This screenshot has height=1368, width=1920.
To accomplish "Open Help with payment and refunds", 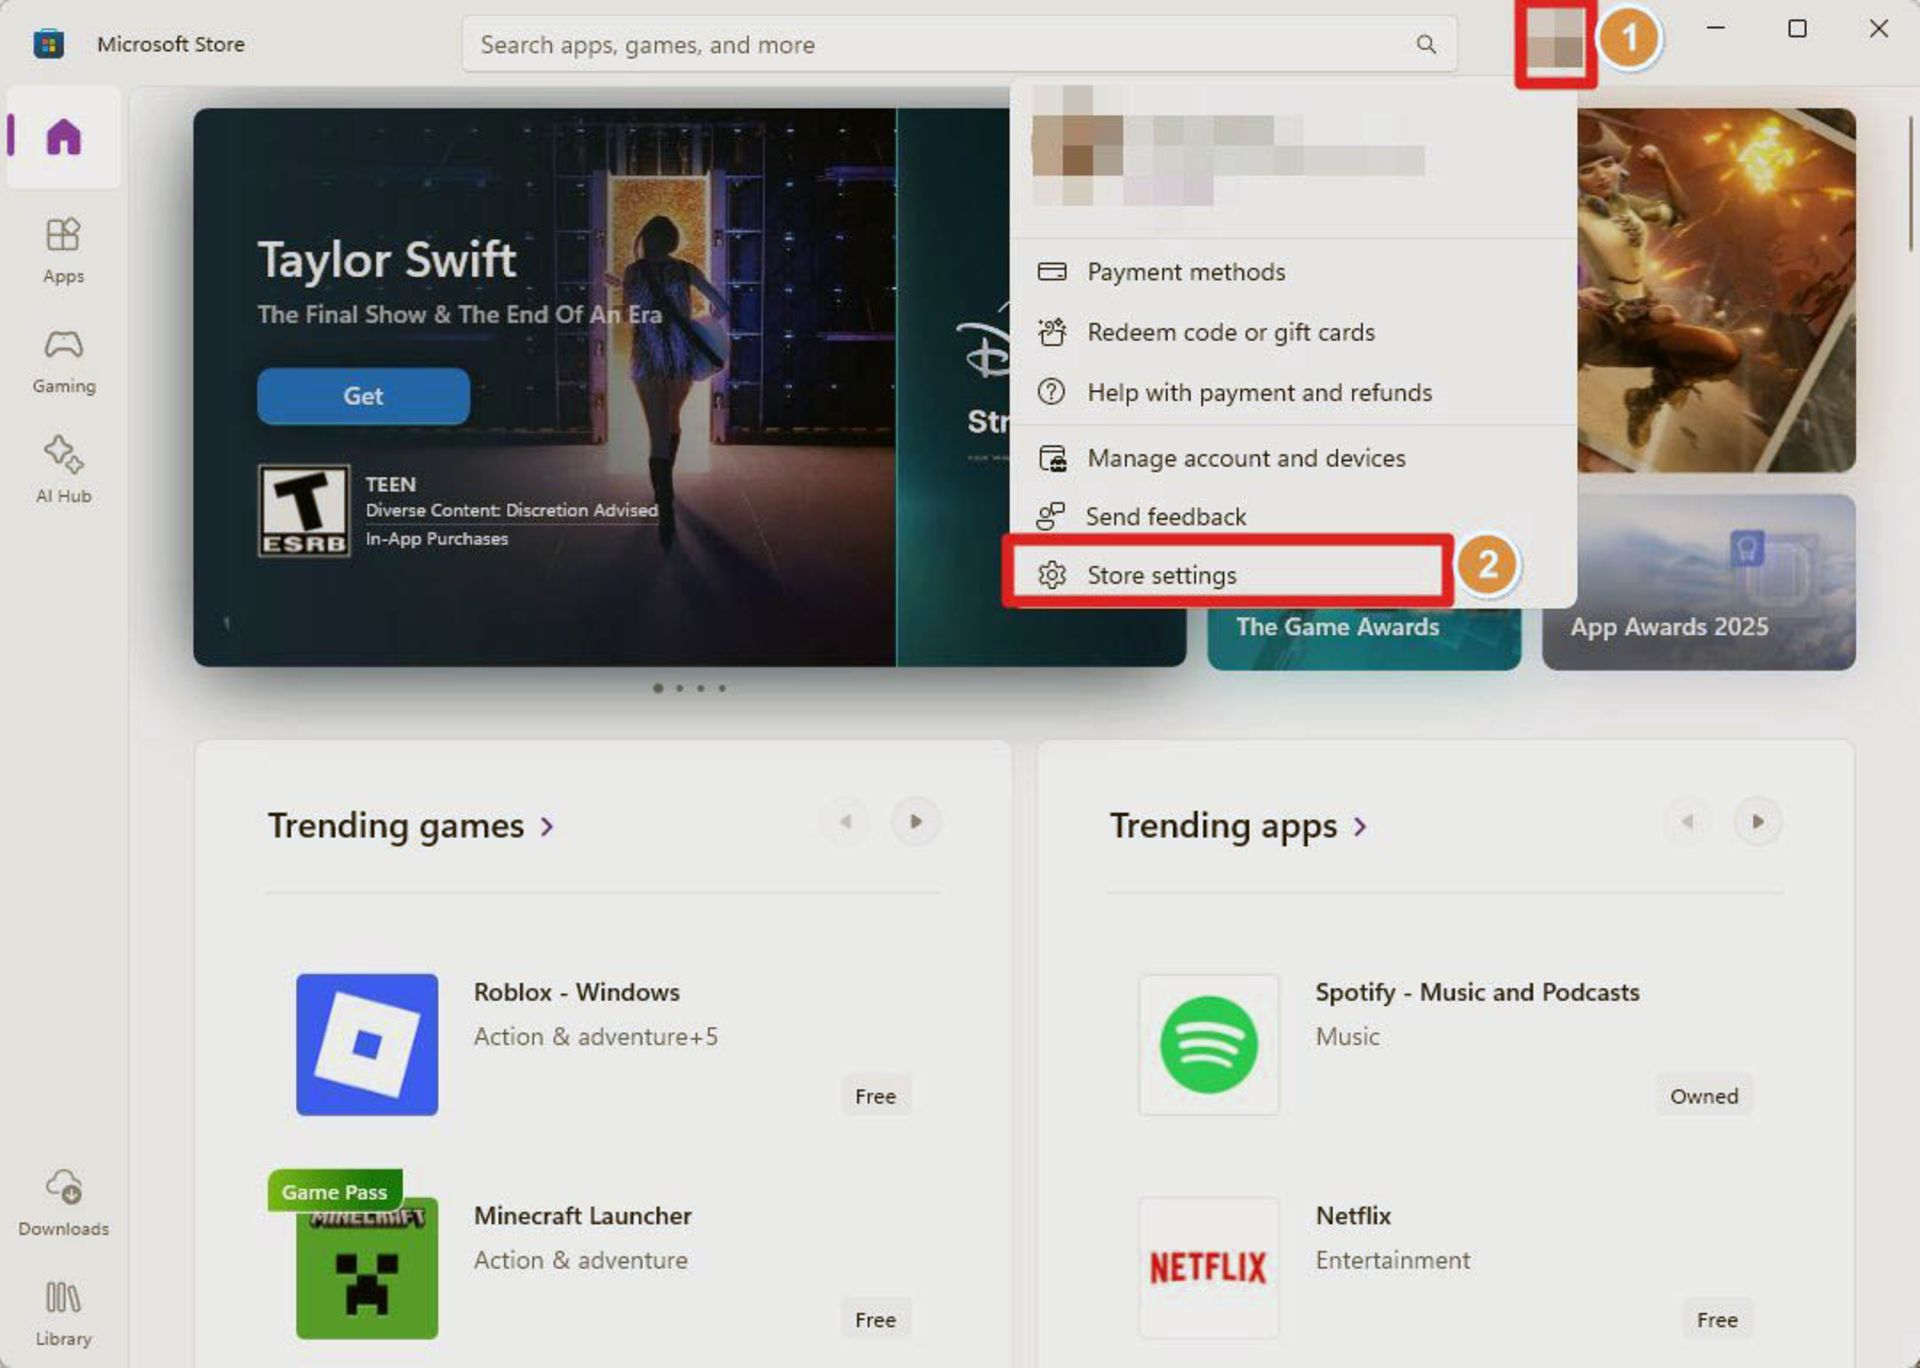I will 1258,392.
